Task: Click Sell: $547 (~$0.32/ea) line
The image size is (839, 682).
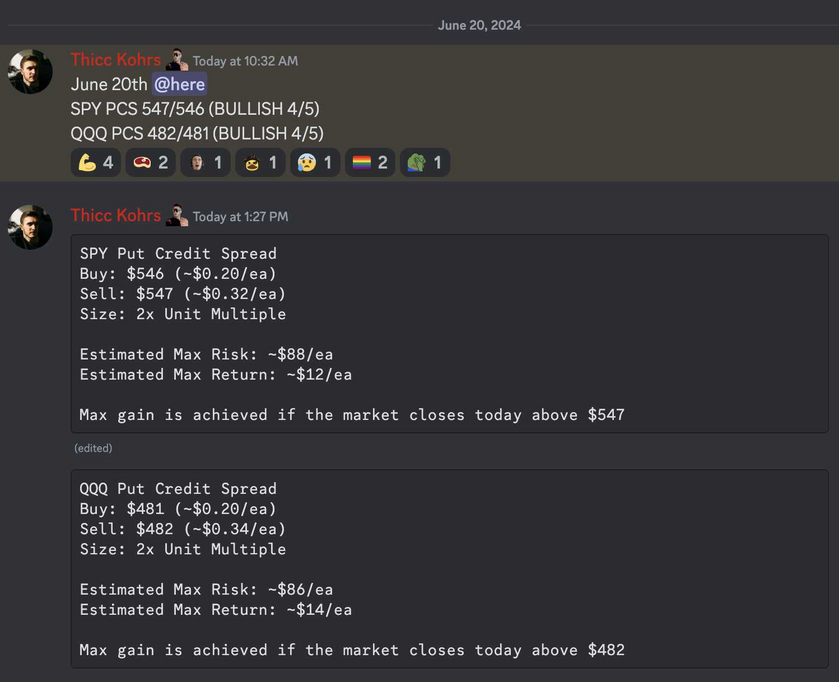Action: [183, 294]
